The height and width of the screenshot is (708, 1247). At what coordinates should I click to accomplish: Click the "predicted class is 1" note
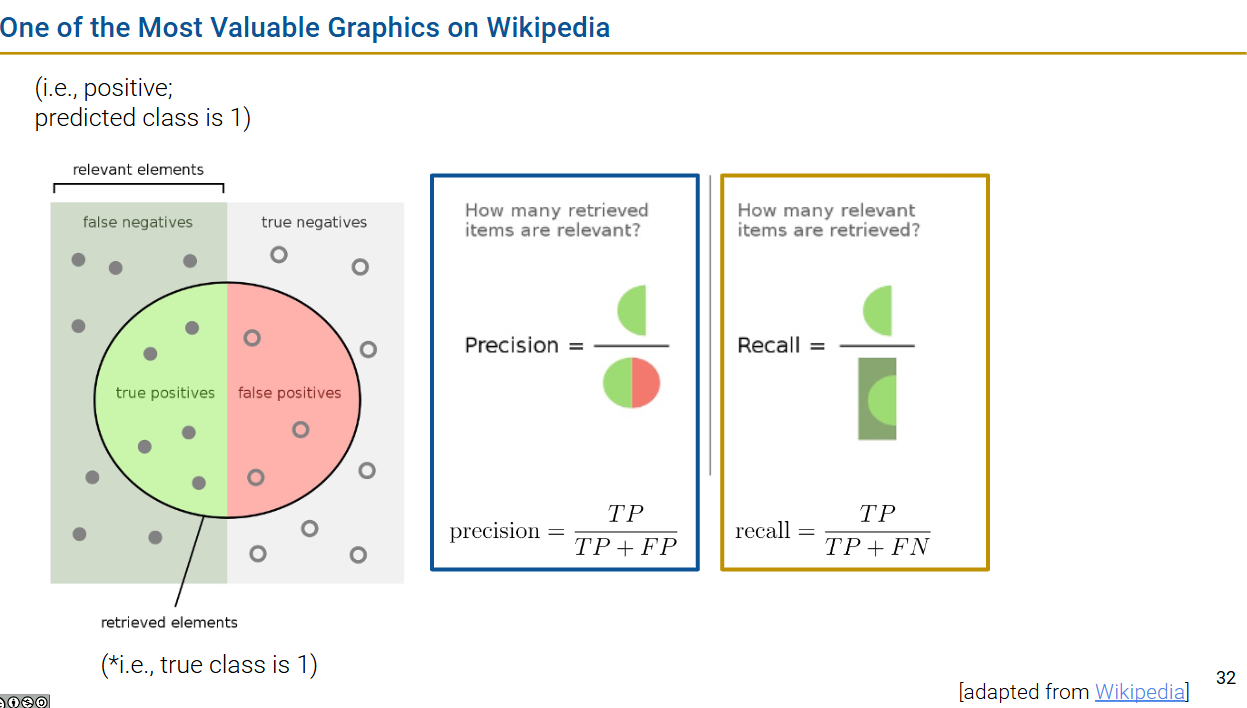[142, 118]
